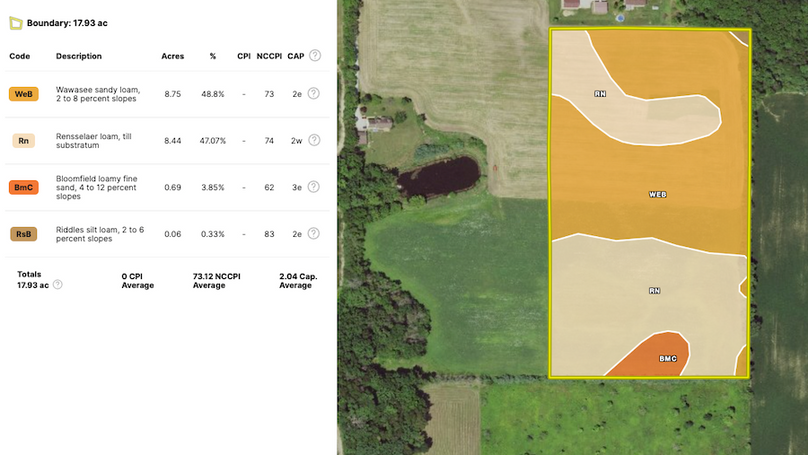This screenshot has width=808, height=455.
Task: Click help icon in Rensselaer loam row
Action: coord(313,141)
